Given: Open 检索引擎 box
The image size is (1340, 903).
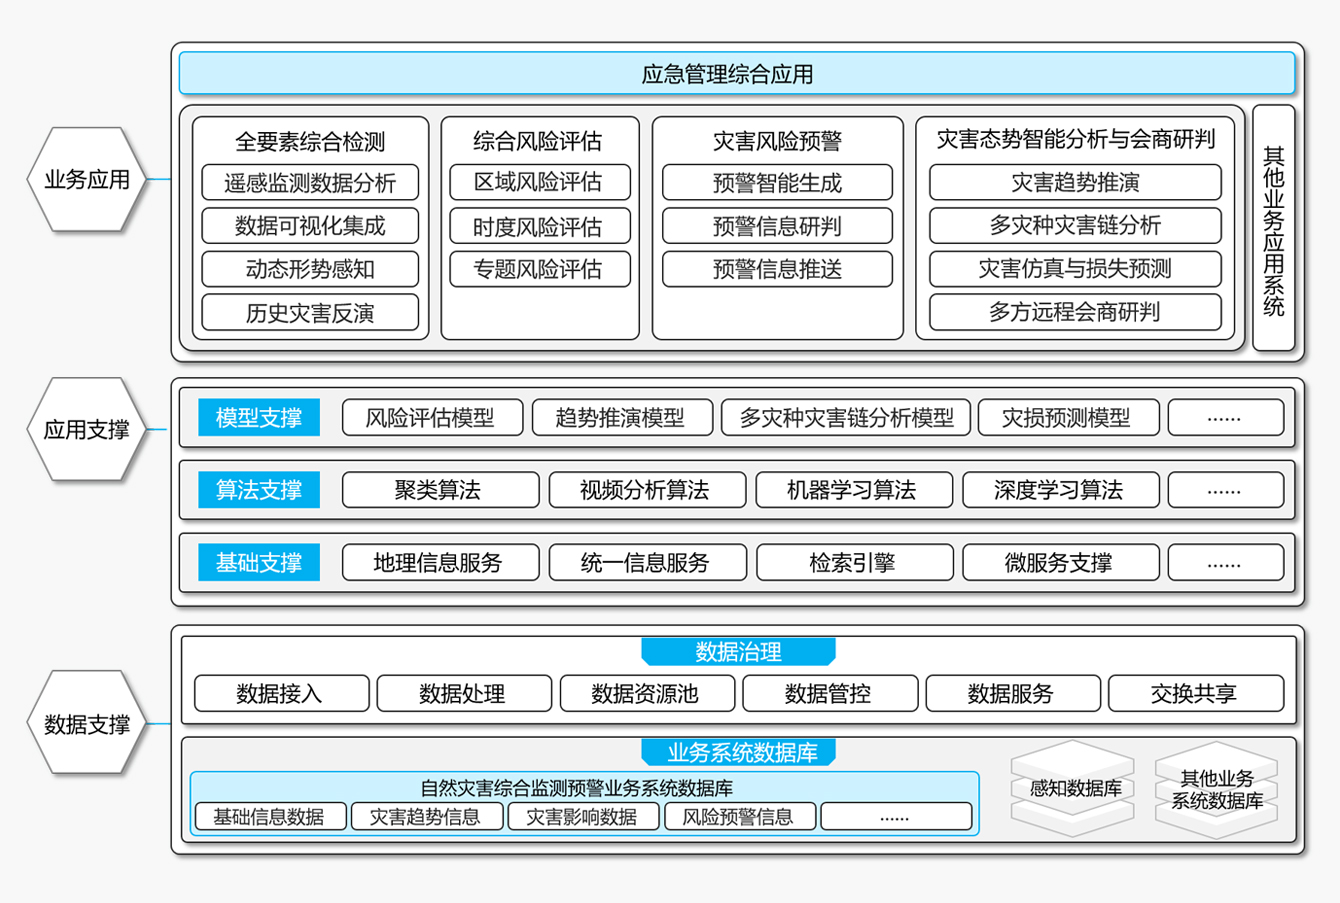Looking at the screenshot, I should click(x=853, y=563).
